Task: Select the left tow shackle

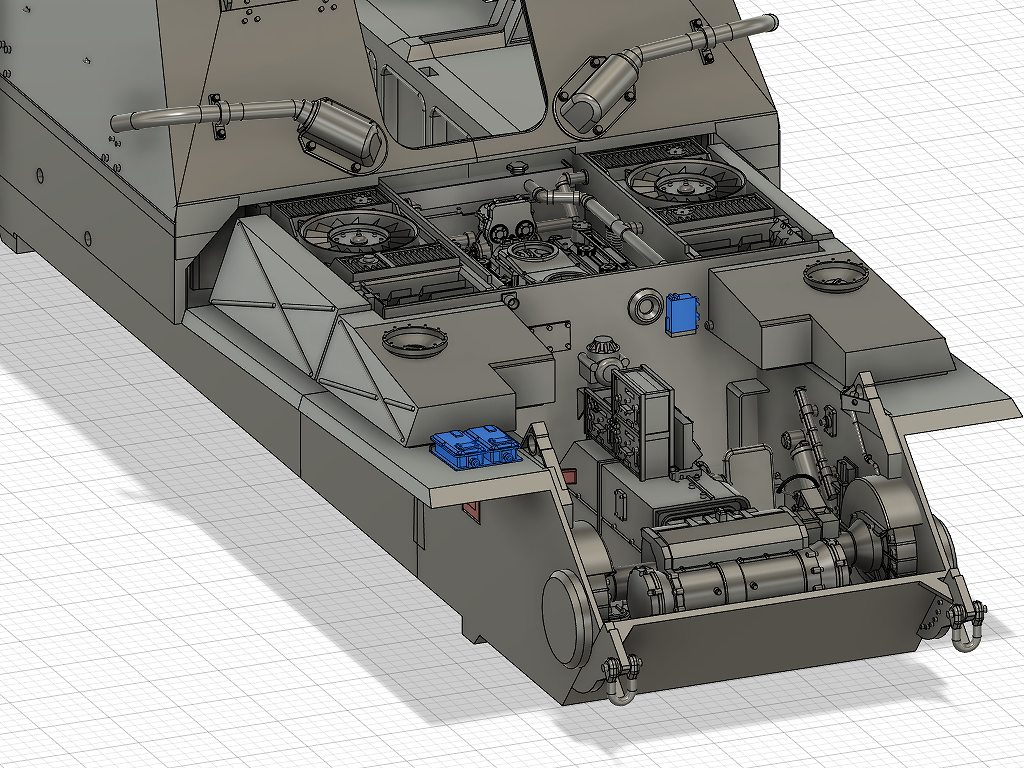Action: [x=619, y=680]
